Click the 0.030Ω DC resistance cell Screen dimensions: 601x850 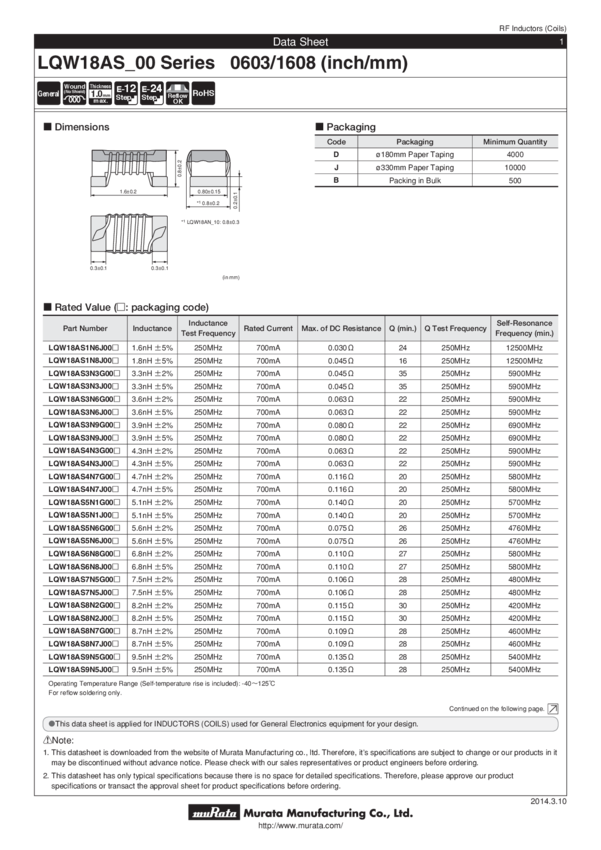341,347
